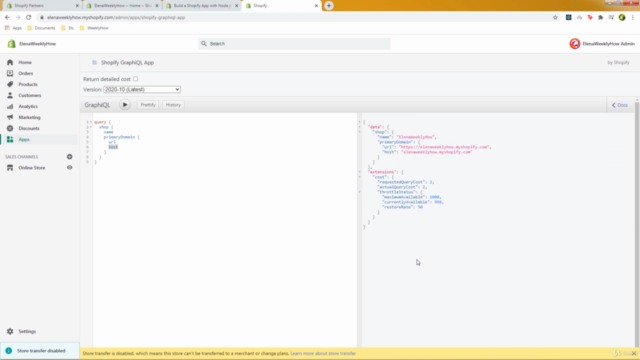The width and height of the screenshot is (640, 360).
Task: Open Apps bookmark shortcut
Action: 13,28
